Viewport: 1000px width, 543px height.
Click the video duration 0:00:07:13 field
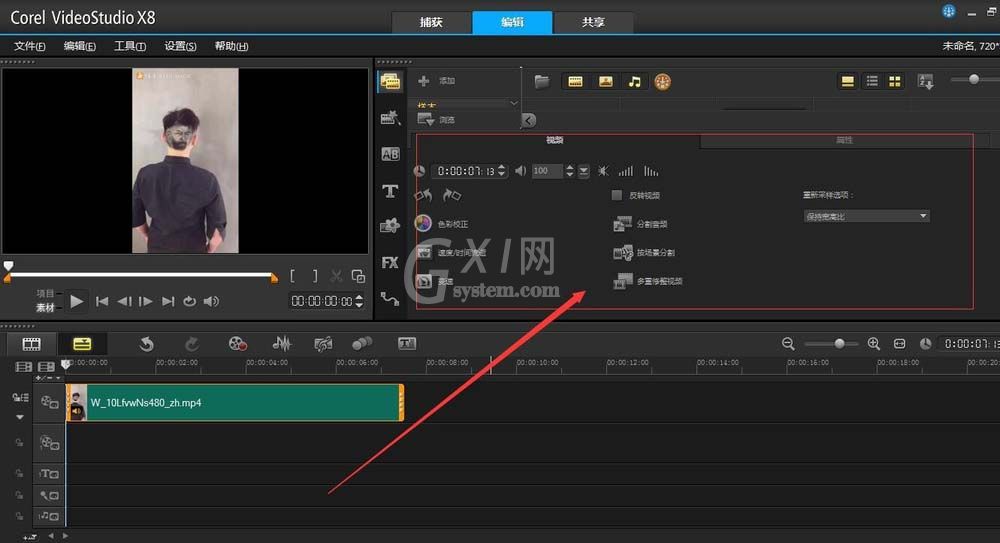click(x=466, y=171)
